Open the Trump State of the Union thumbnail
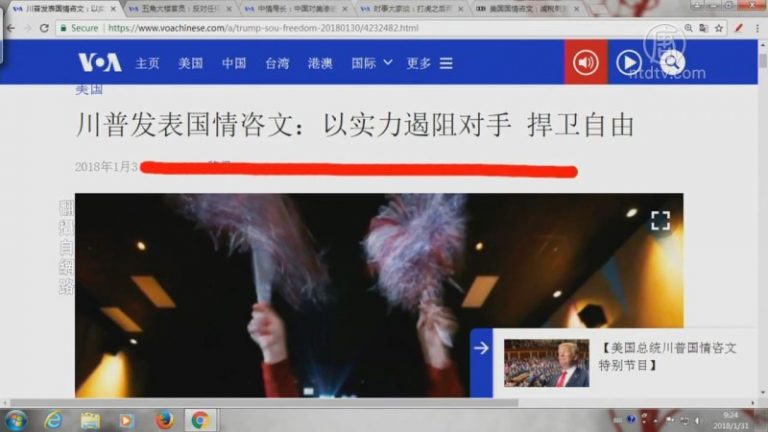Viewport: 768px width, 432px height. click(547, 363)
